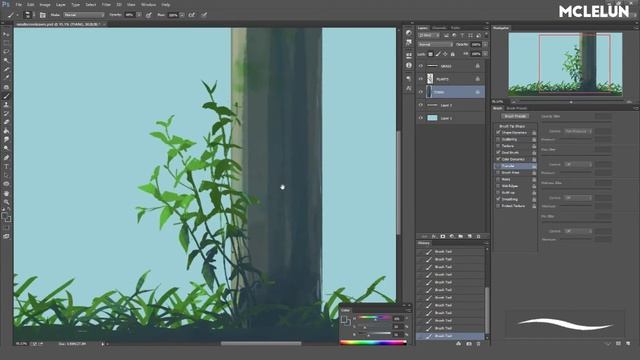Uncheck Dual Brush in Brush panel
Viewport: 640px width, 360px height.
click(498, 152)
